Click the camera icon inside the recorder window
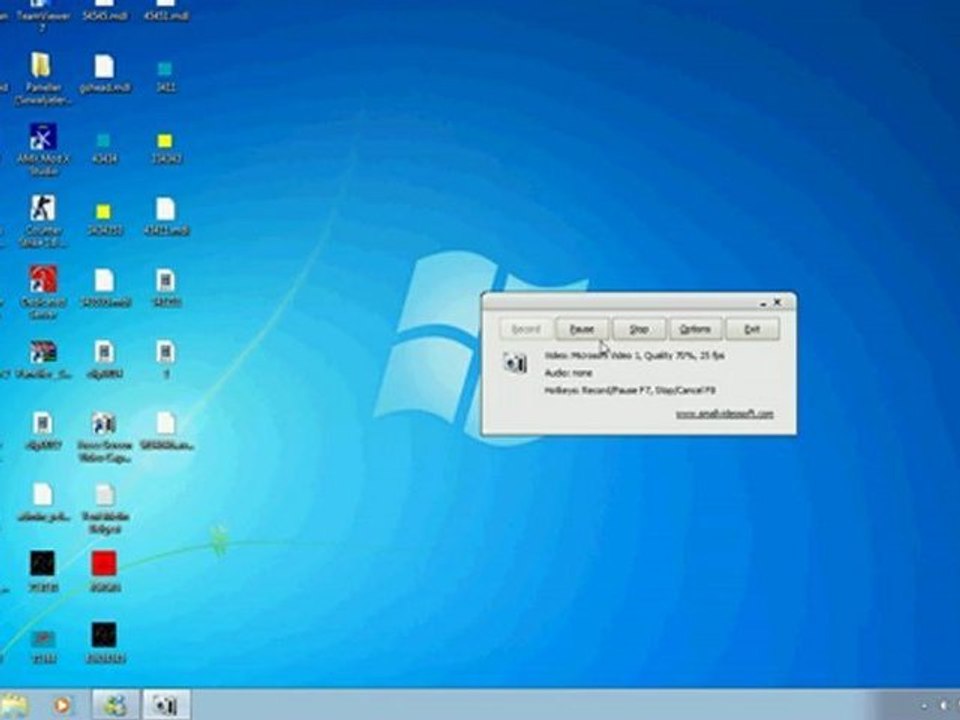This screenshot has width=960, height=720. click(x=515, y=362)
